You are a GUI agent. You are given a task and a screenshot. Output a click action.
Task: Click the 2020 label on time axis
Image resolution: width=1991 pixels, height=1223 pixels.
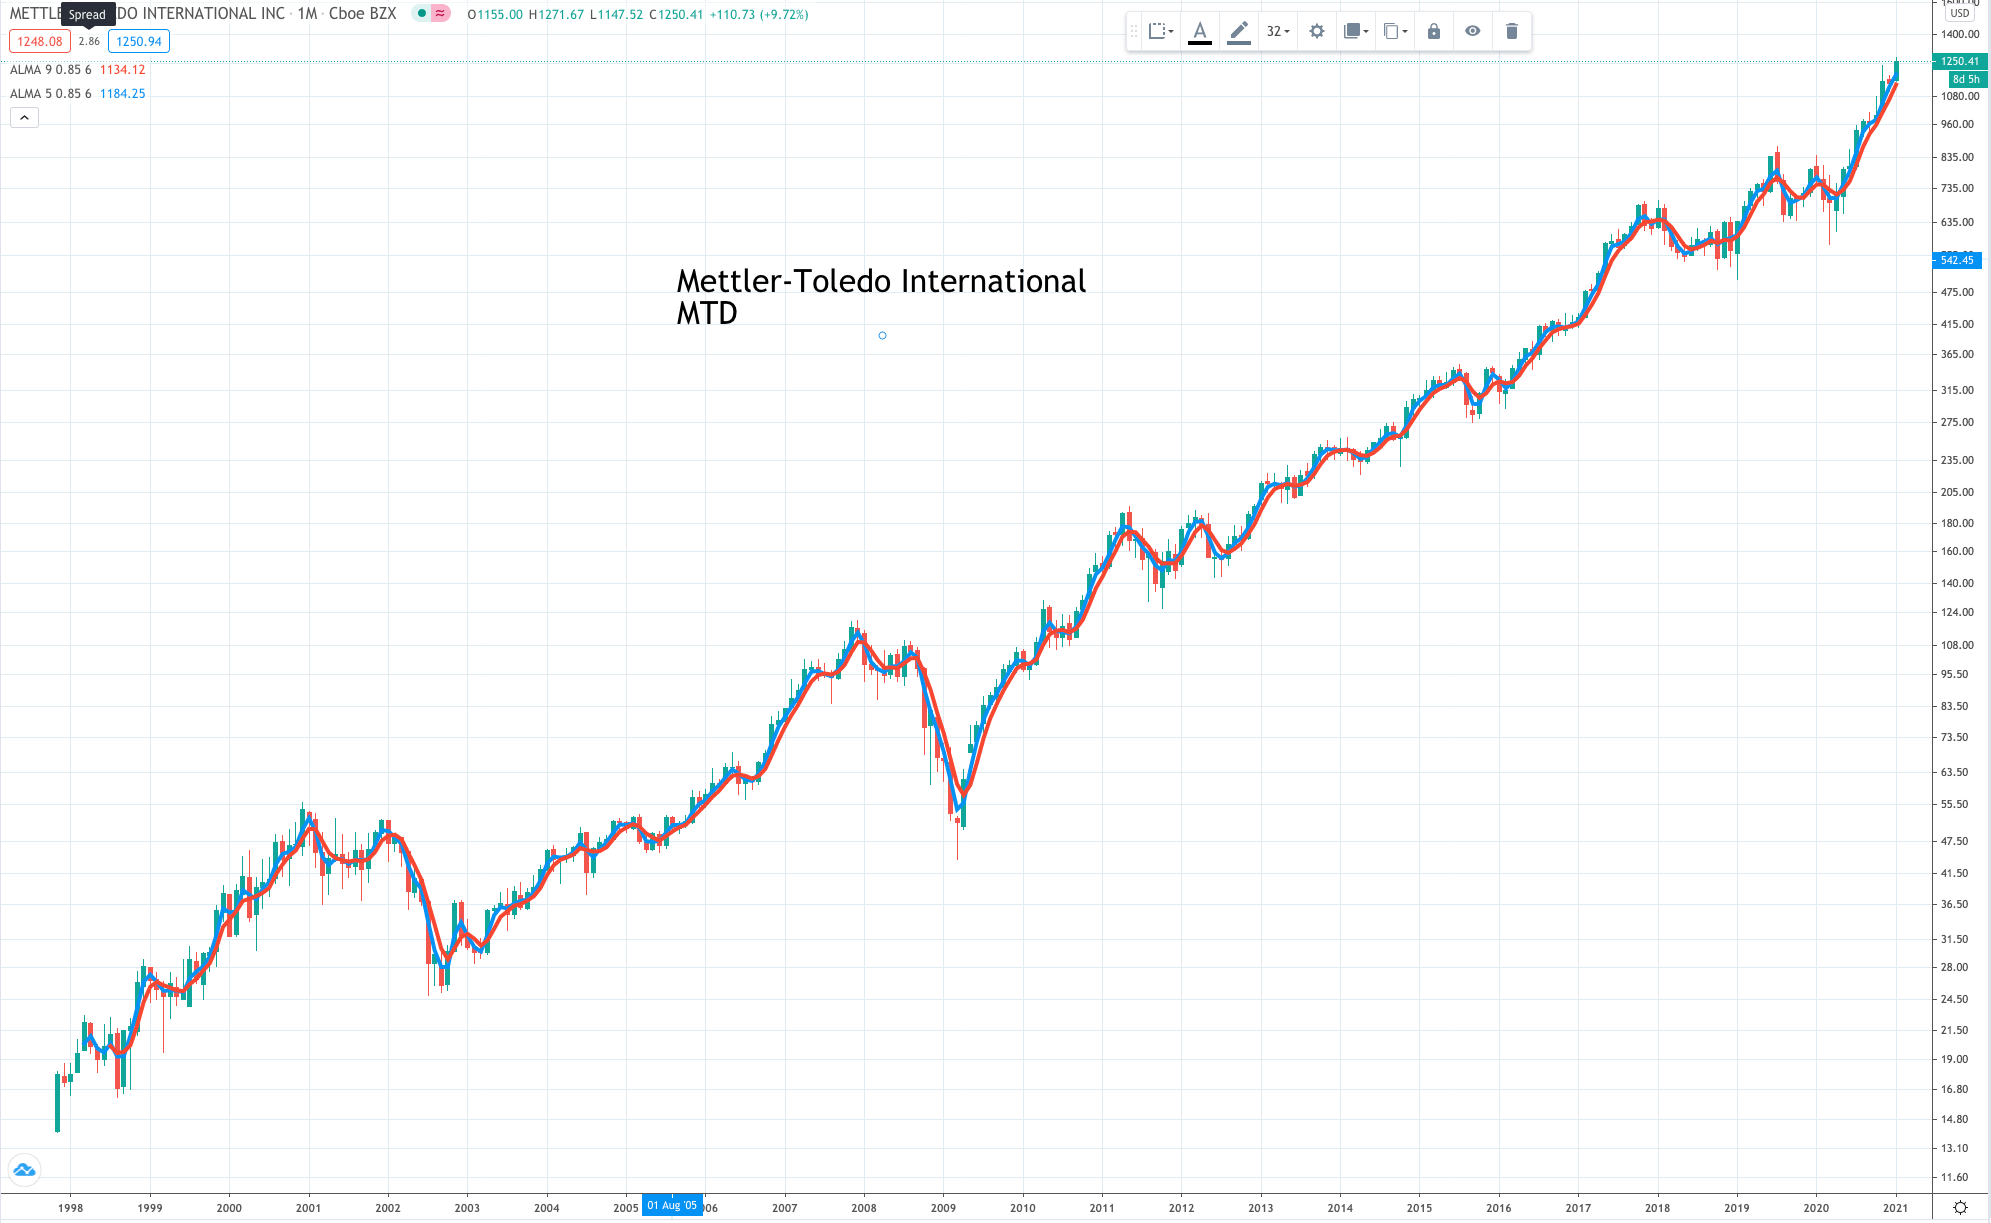pos(1816,1208)
